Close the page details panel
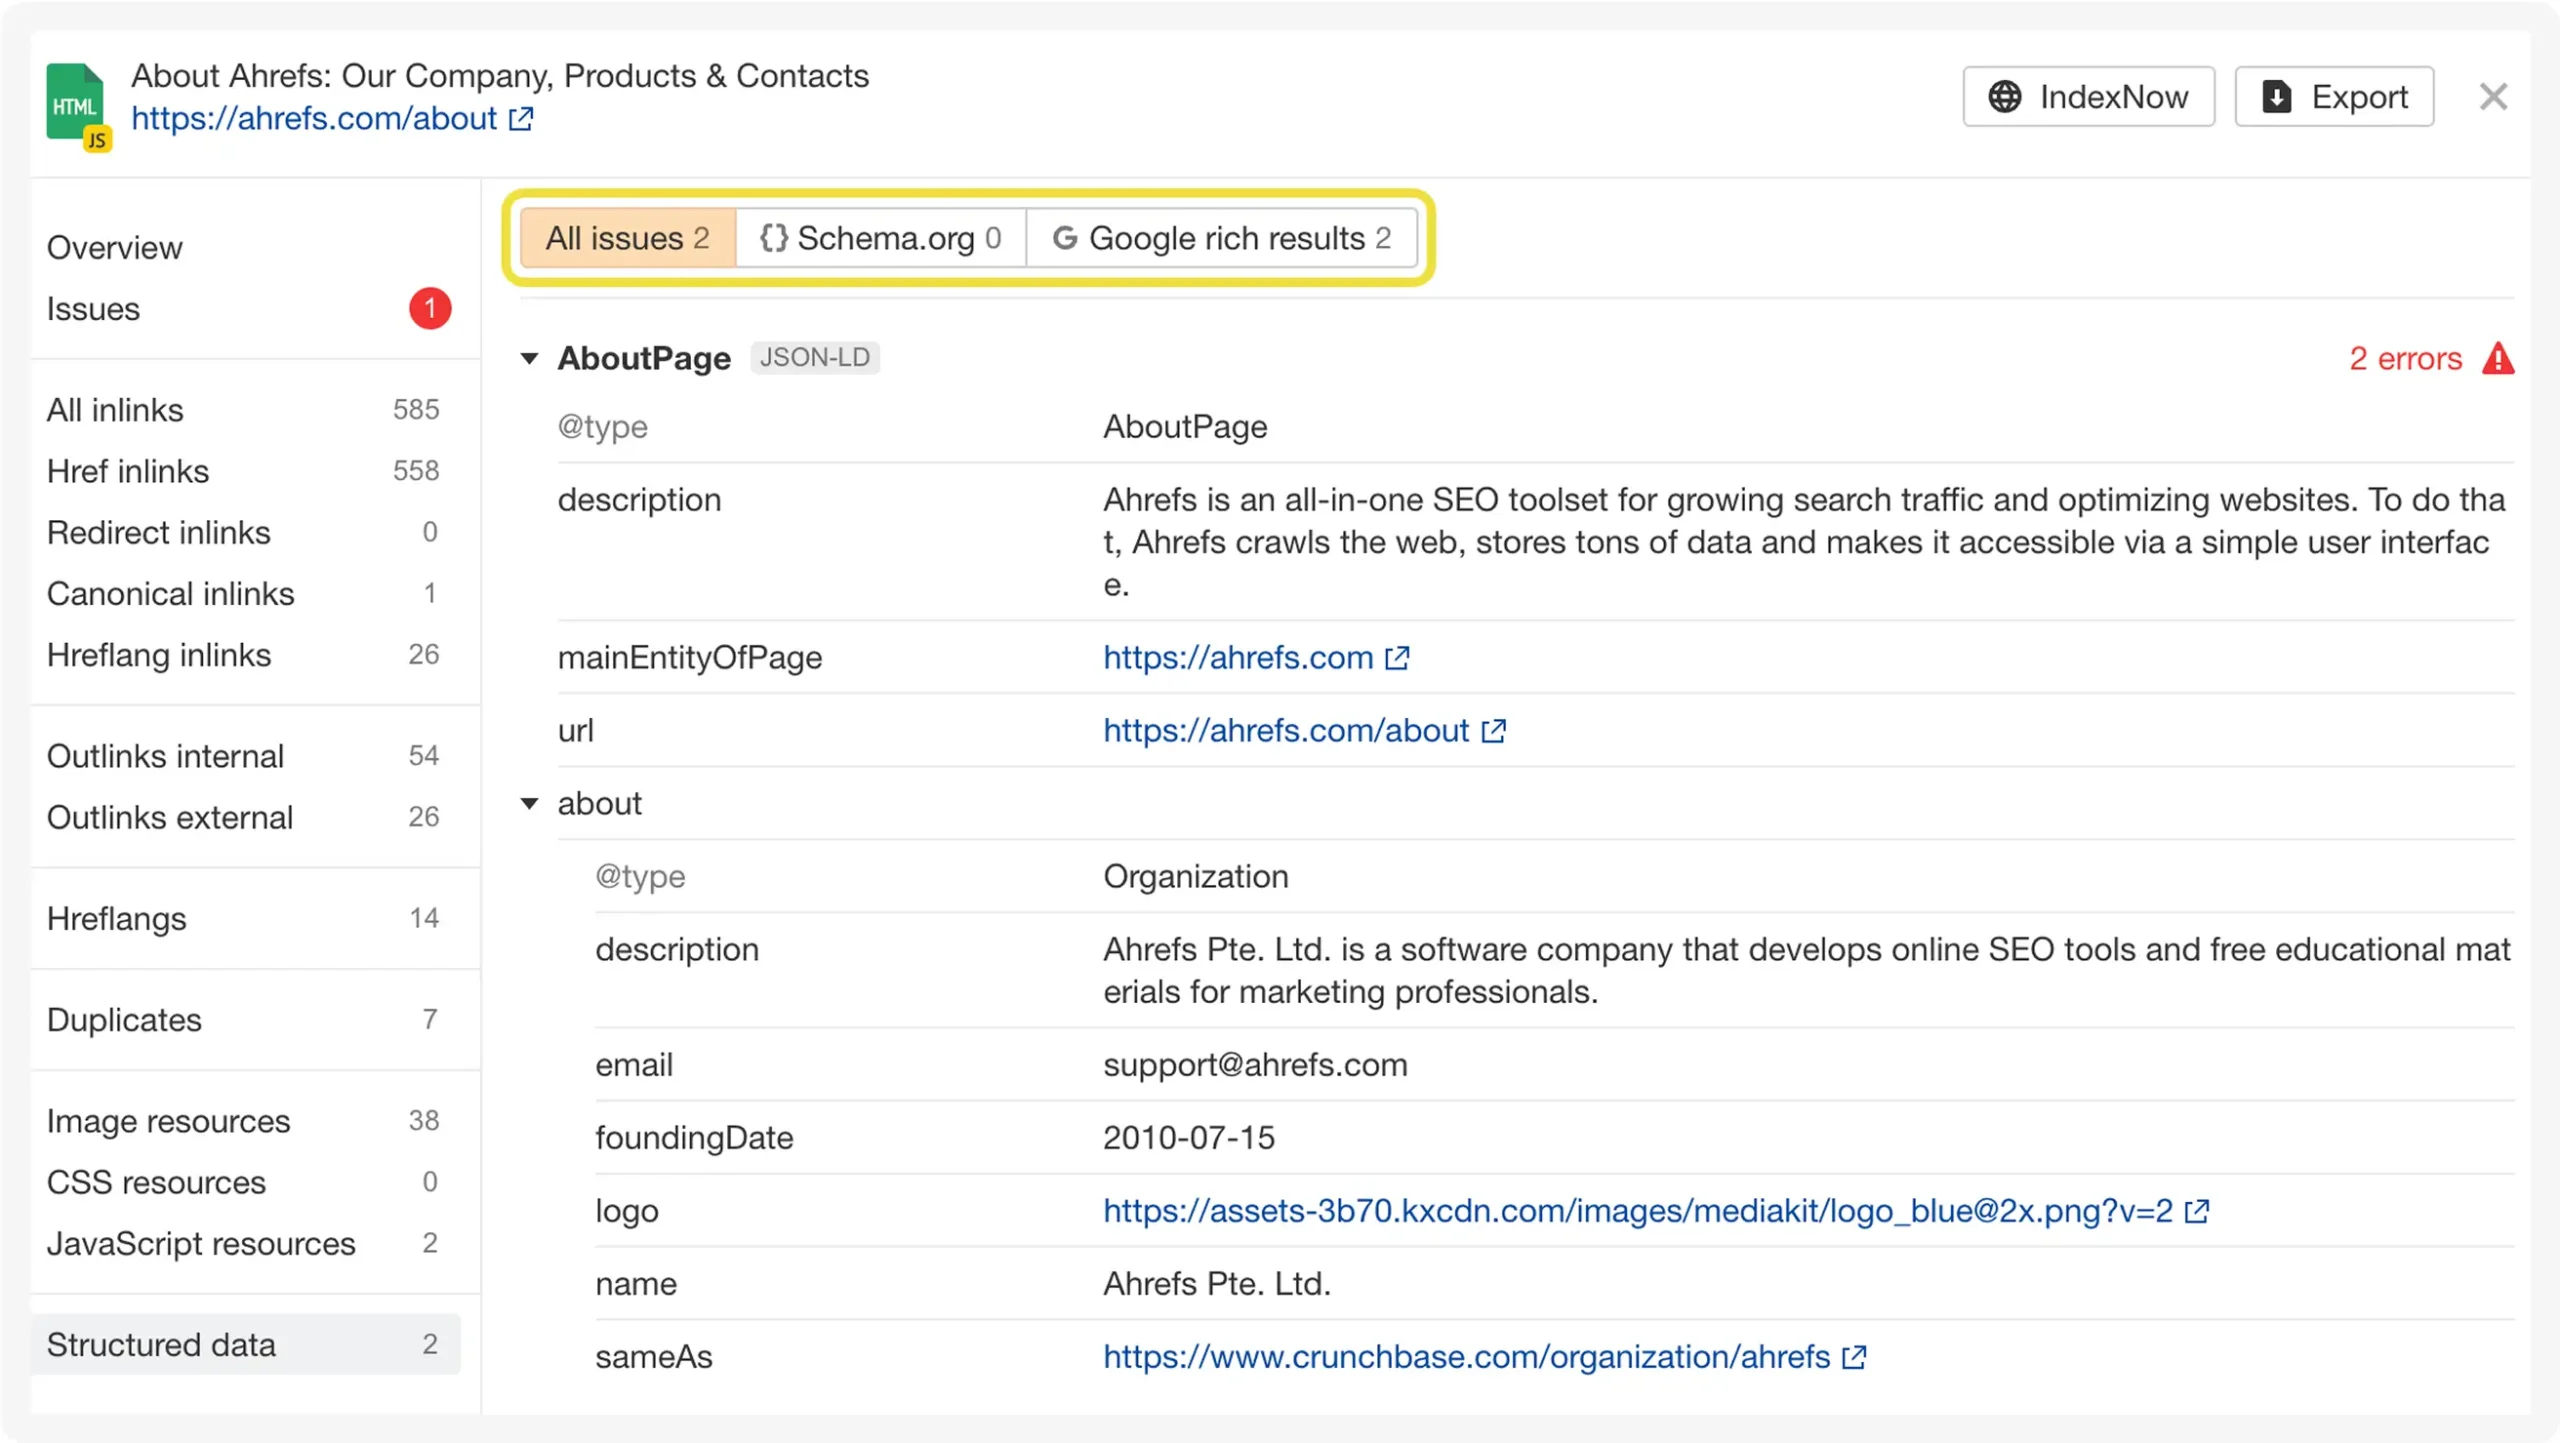The width and height of the screenshot is (2560, 1443). click(2493, 97)
